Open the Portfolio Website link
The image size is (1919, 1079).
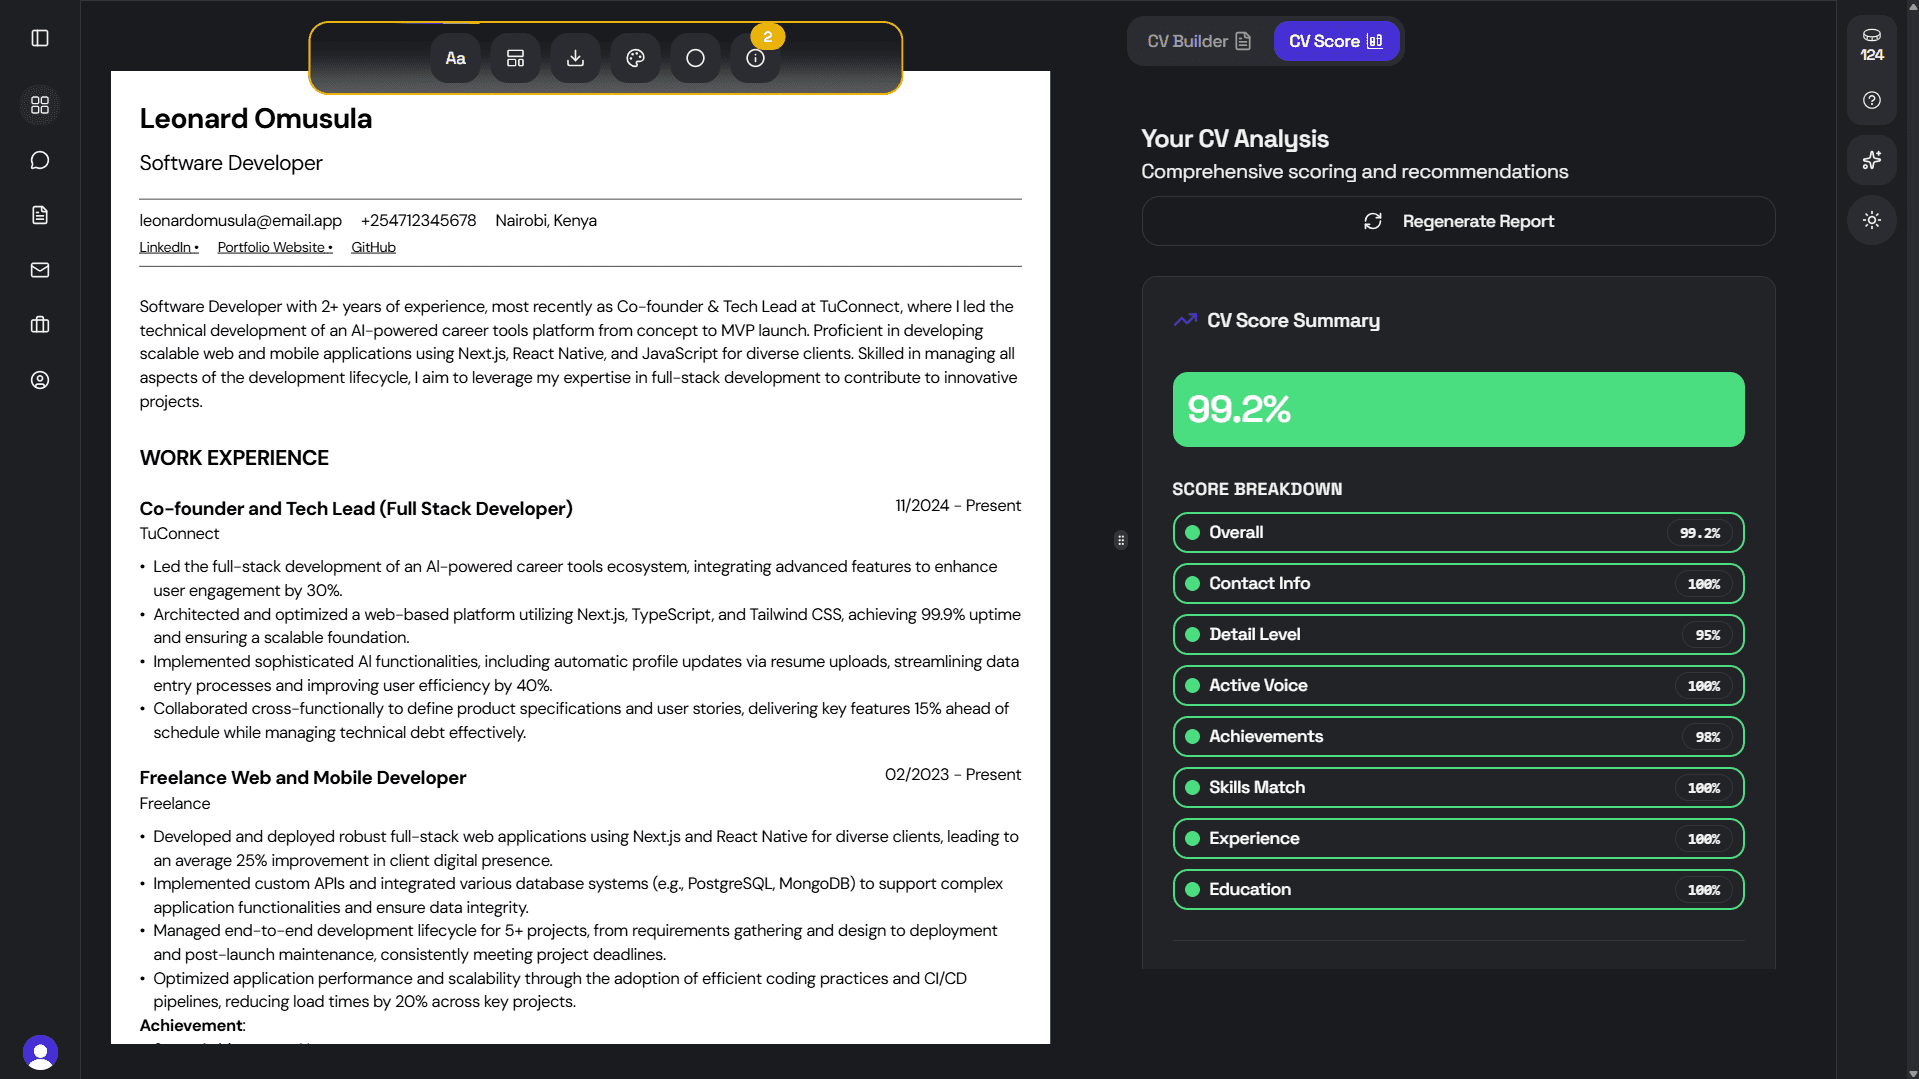point(274,247)
